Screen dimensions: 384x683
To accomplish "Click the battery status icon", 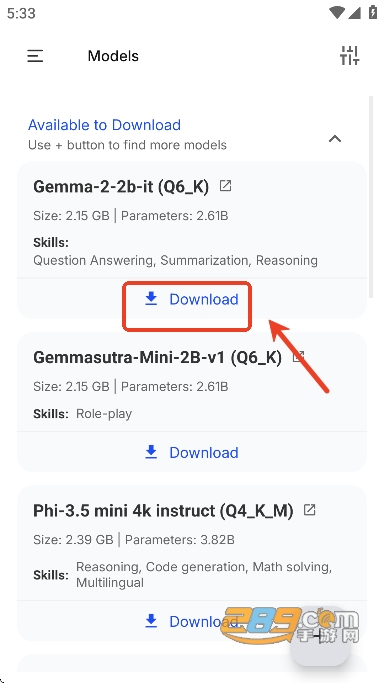I will (373, 12).
